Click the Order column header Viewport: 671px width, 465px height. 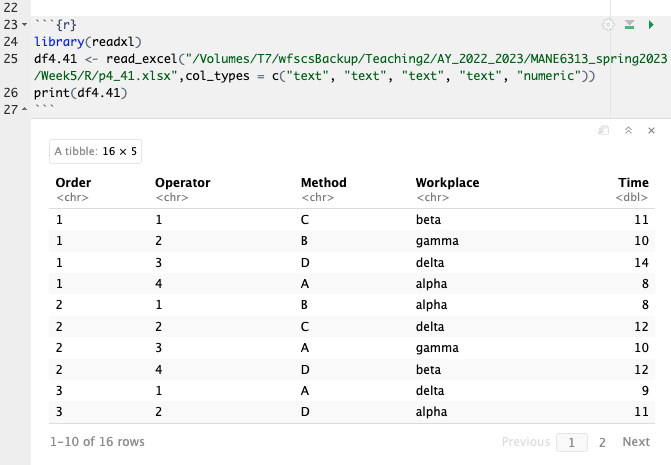tap(73, 183)
